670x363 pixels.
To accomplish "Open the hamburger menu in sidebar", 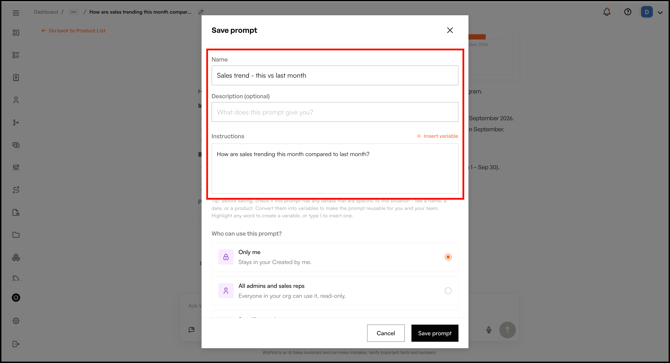I will (x=16, y=13).
